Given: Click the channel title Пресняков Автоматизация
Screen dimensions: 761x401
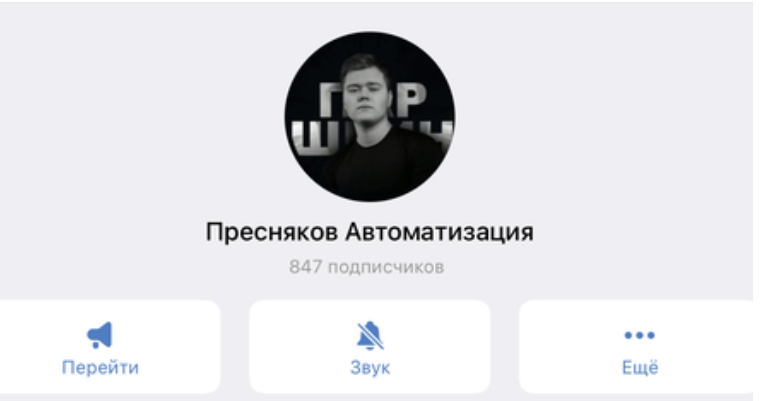Looking at the screenshot, I should point(370,232).
